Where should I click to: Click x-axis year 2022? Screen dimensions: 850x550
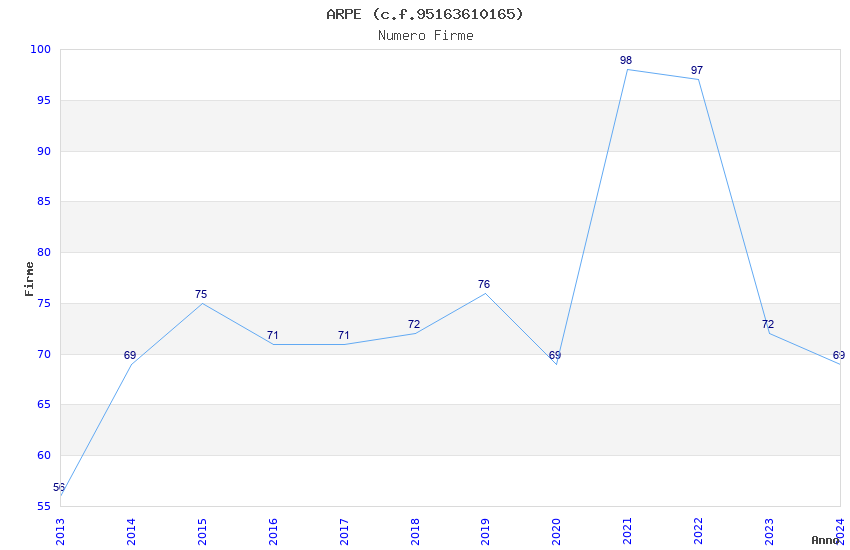point(699,532)
